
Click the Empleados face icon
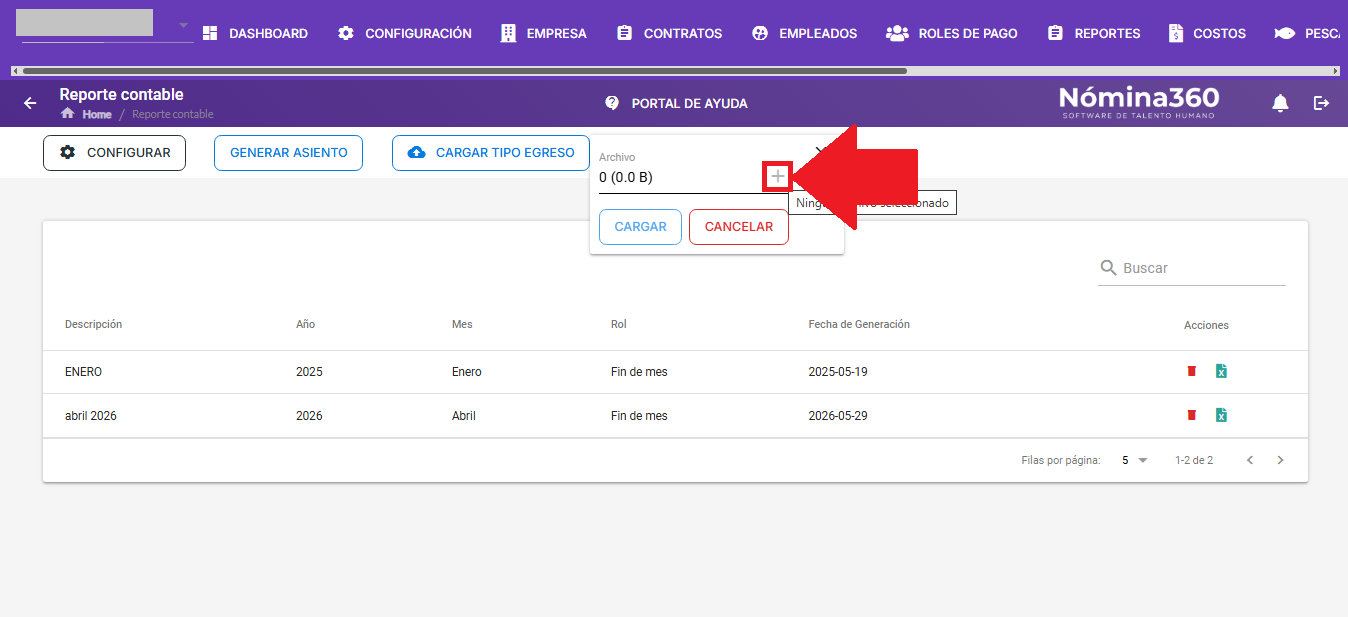760,33
